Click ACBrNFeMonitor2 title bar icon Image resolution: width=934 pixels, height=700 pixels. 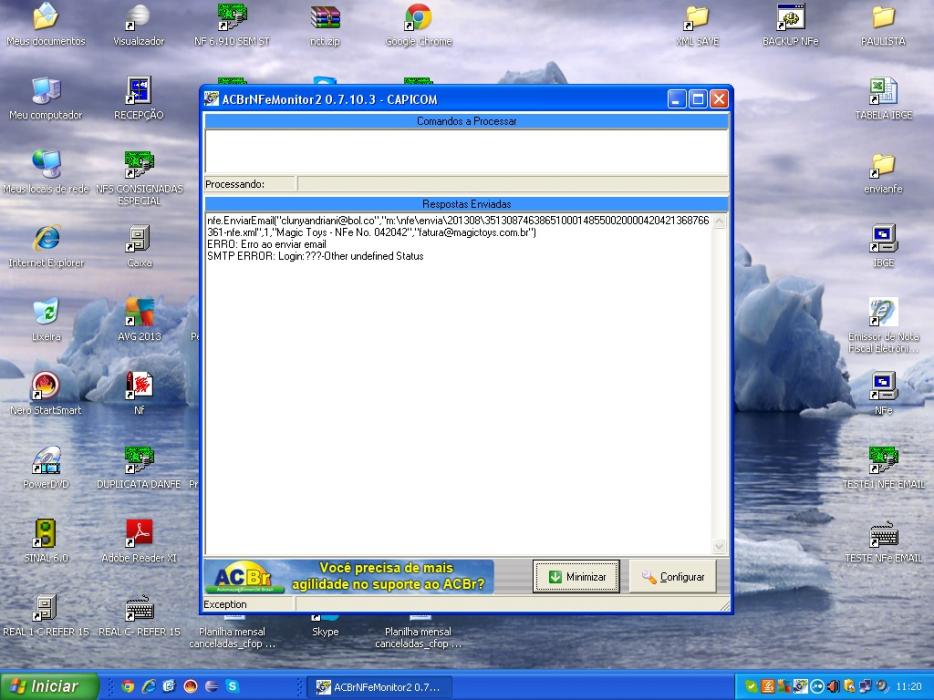point(211,99)
